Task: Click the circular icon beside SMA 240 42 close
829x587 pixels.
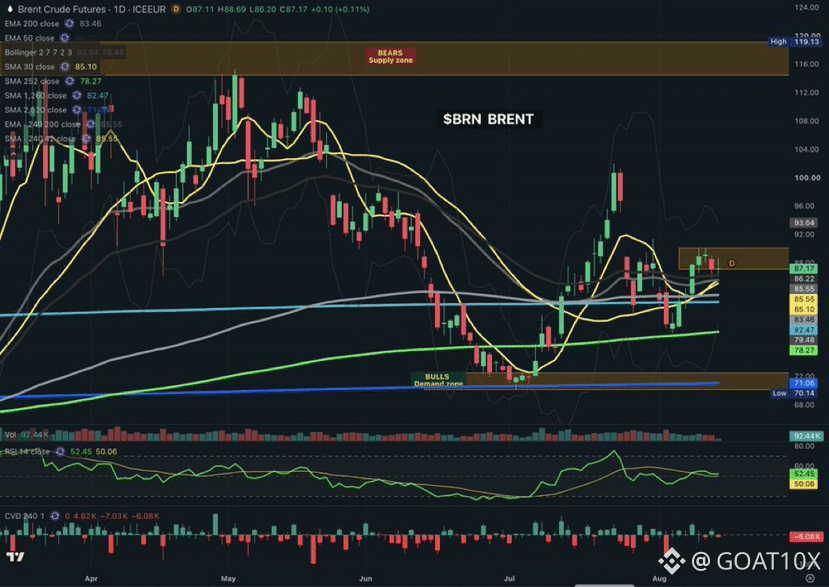Action: pyautogui.click(x=86, y=139)
